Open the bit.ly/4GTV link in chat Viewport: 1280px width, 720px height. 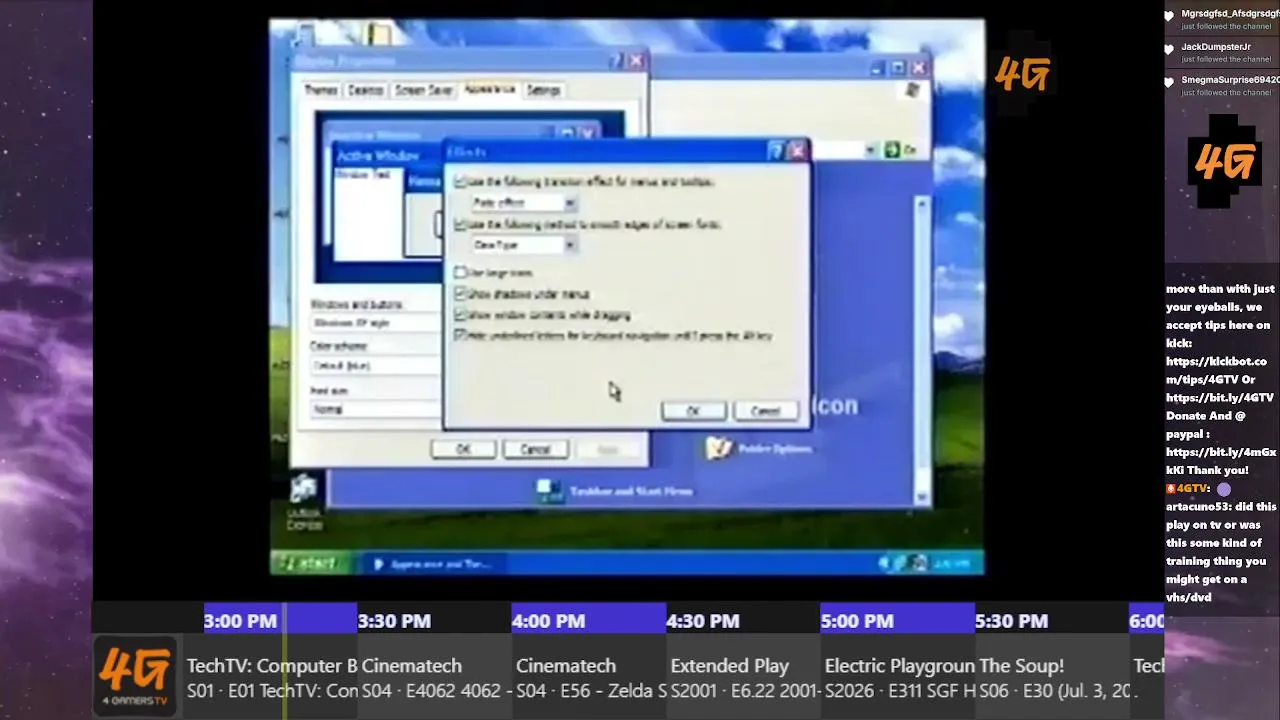pyautogui.click(x=1220, y=397)
